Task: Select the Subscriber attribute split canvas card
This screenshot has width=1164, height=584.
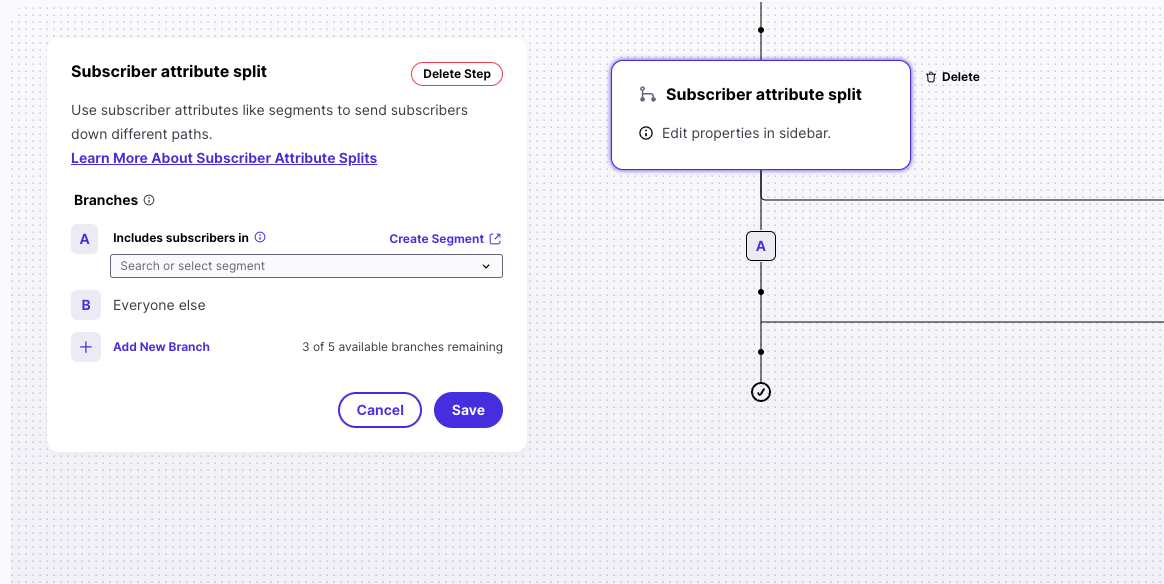Action: point(761,115)
